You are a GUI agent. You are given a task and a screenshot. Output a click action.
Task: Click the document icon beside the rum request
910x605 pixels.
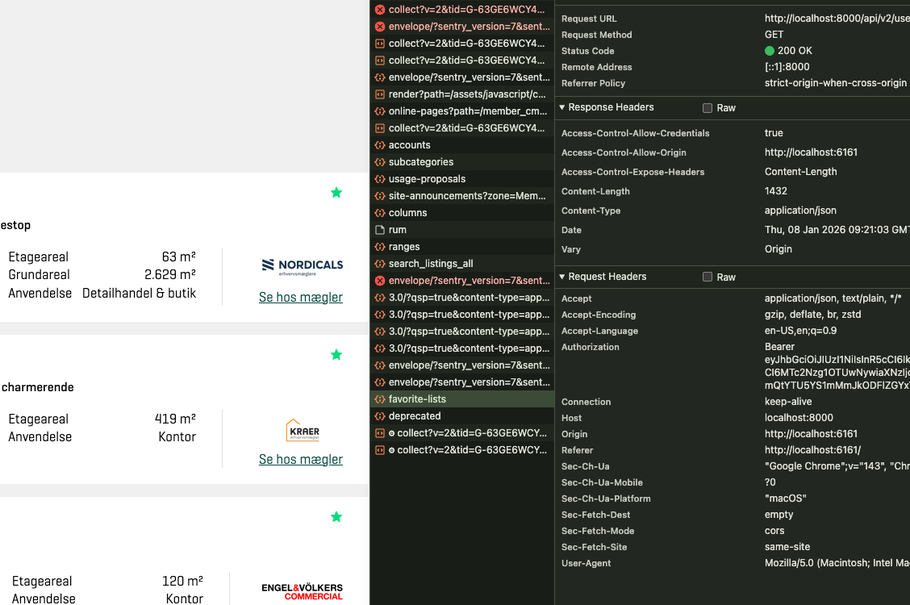[x=380, y=230]
